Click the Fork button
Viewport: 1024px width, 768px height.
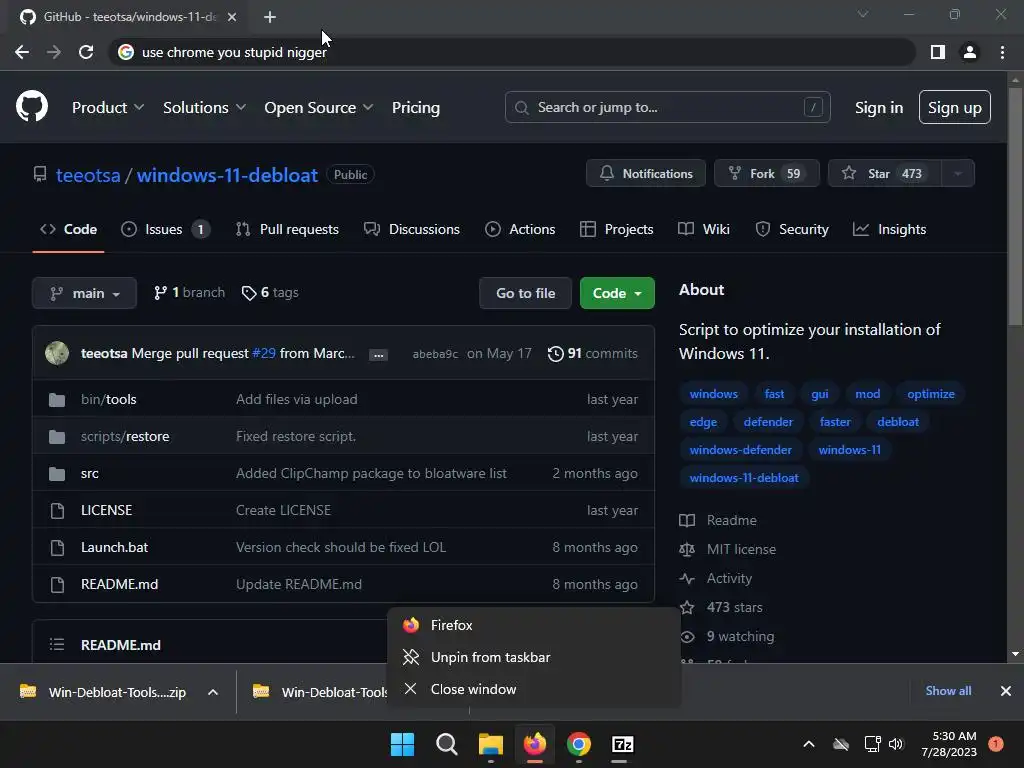[x=767, y=174]
